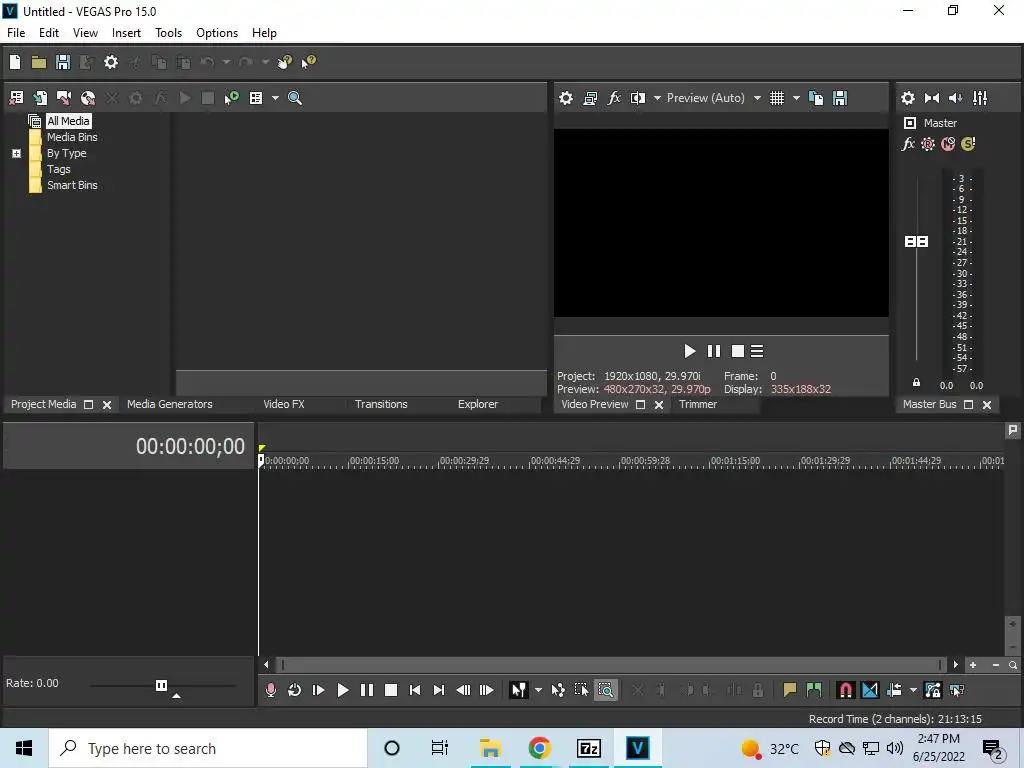1024x768 pixels.
Task: Expand the By Type tree node
Action: pos(16,153)
